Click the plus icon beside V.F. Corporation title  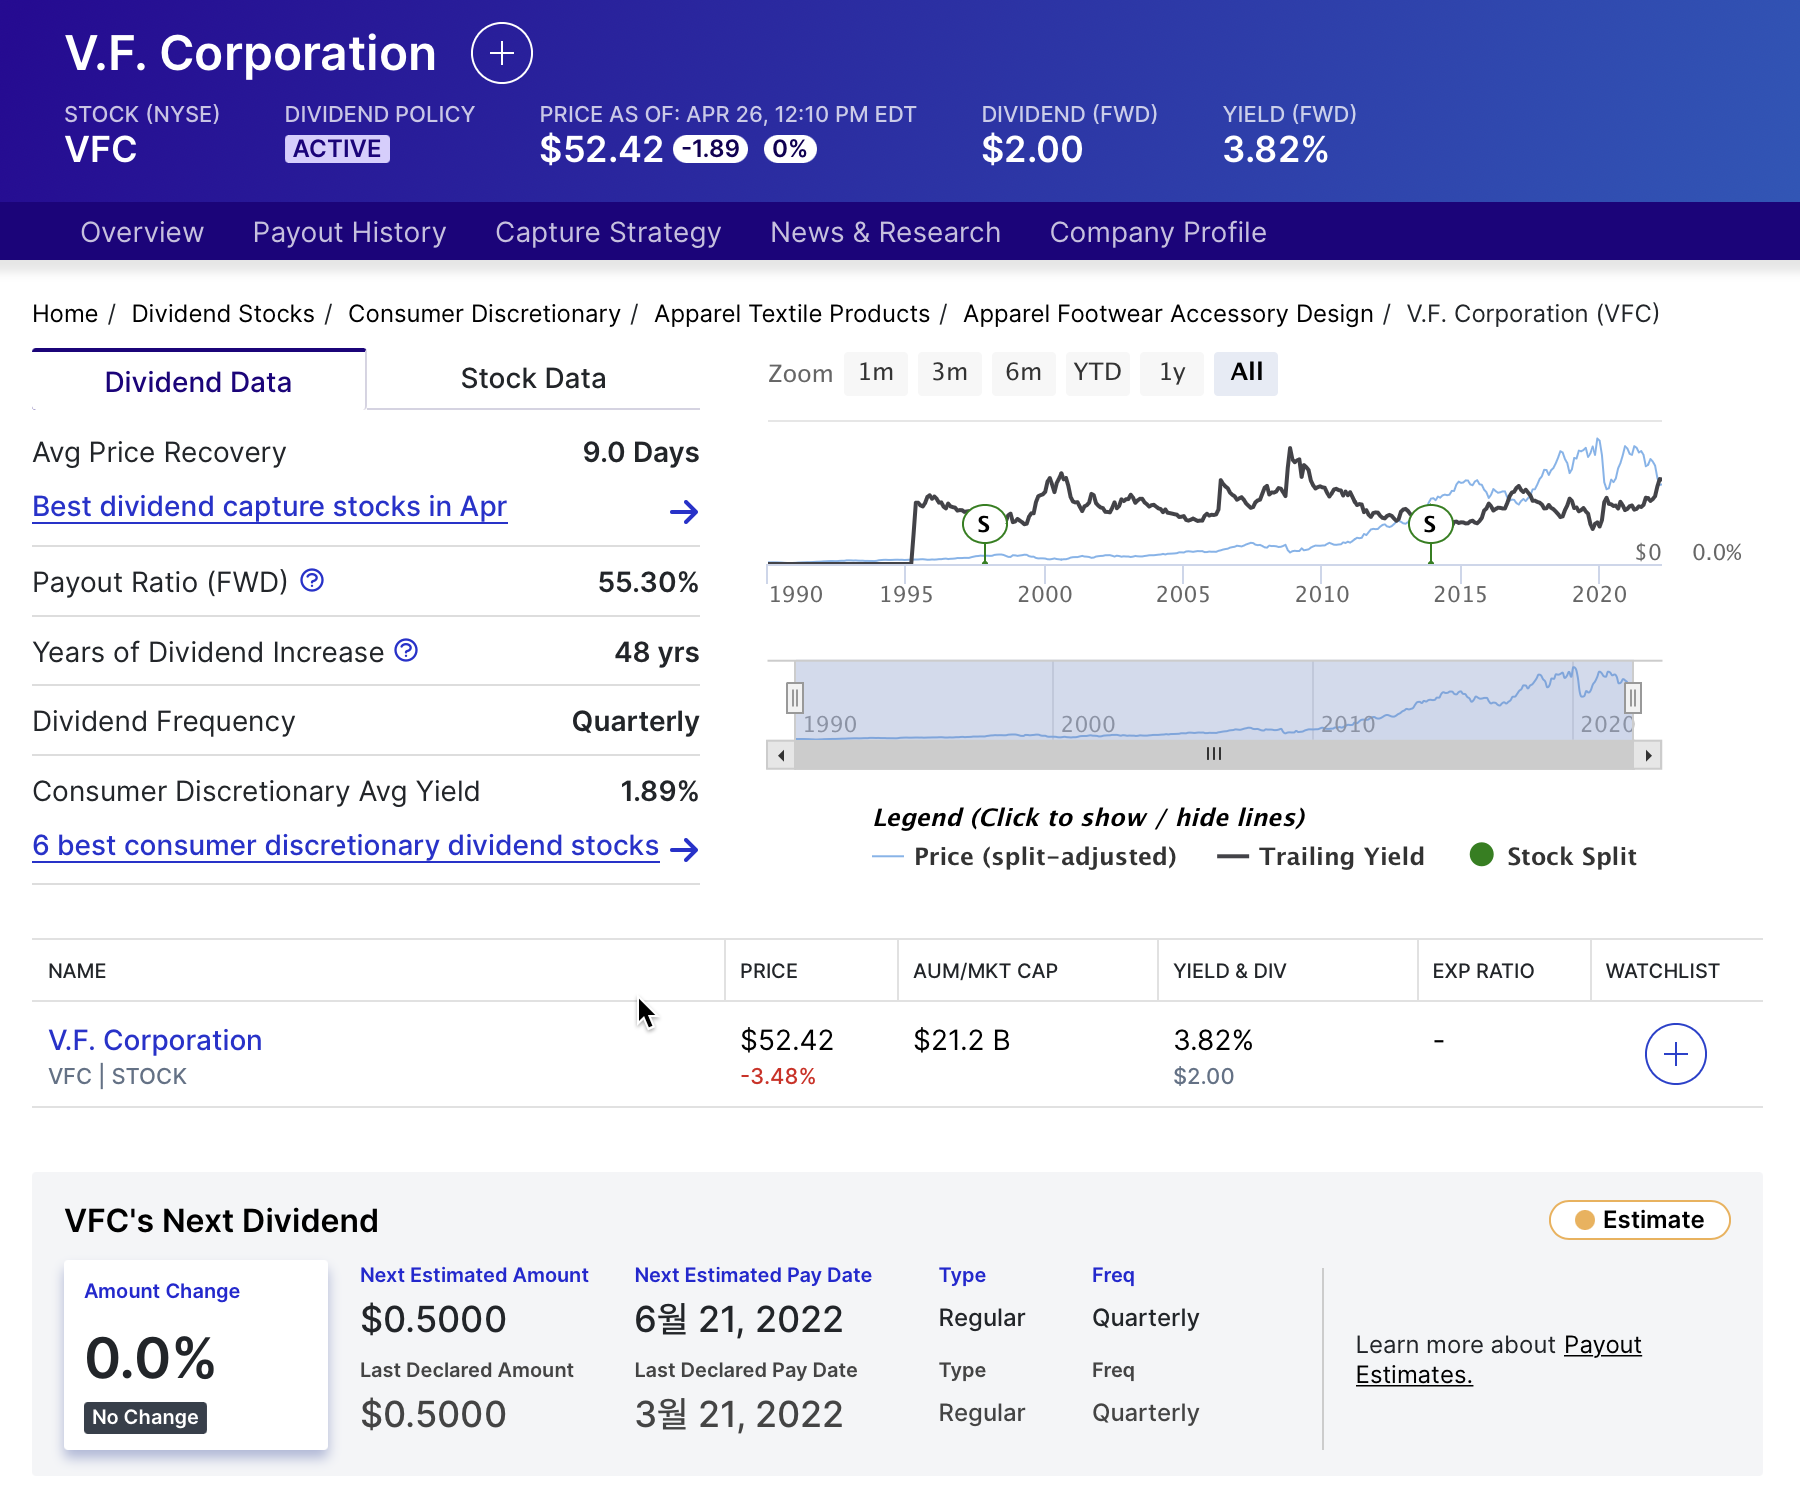point(501,53)
